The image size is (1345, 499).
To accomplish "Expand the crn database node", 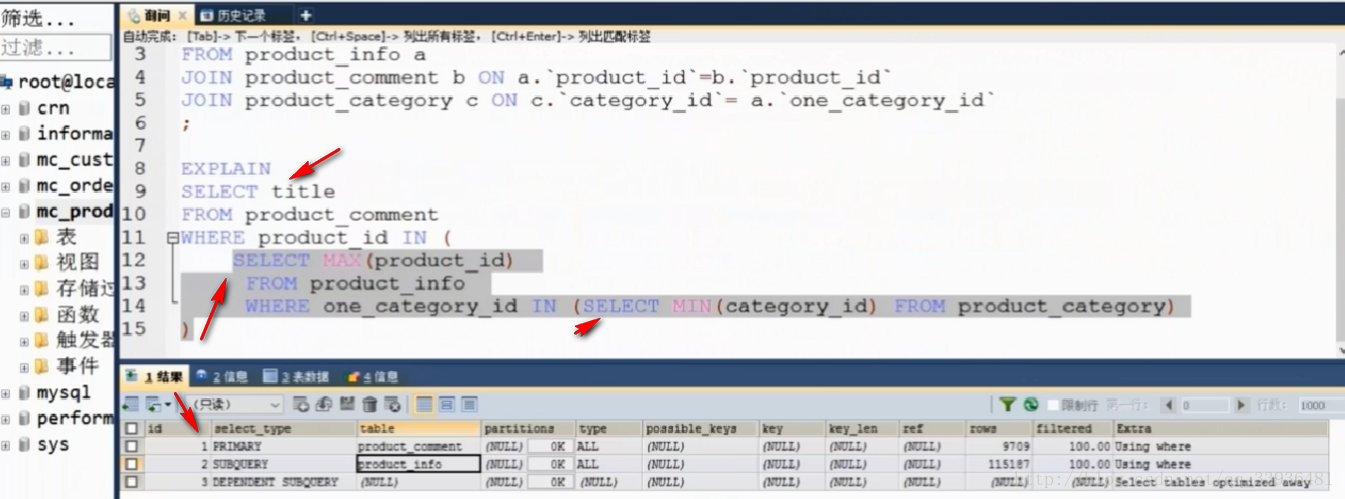I will pyautogui.click(x=6, y=108).
